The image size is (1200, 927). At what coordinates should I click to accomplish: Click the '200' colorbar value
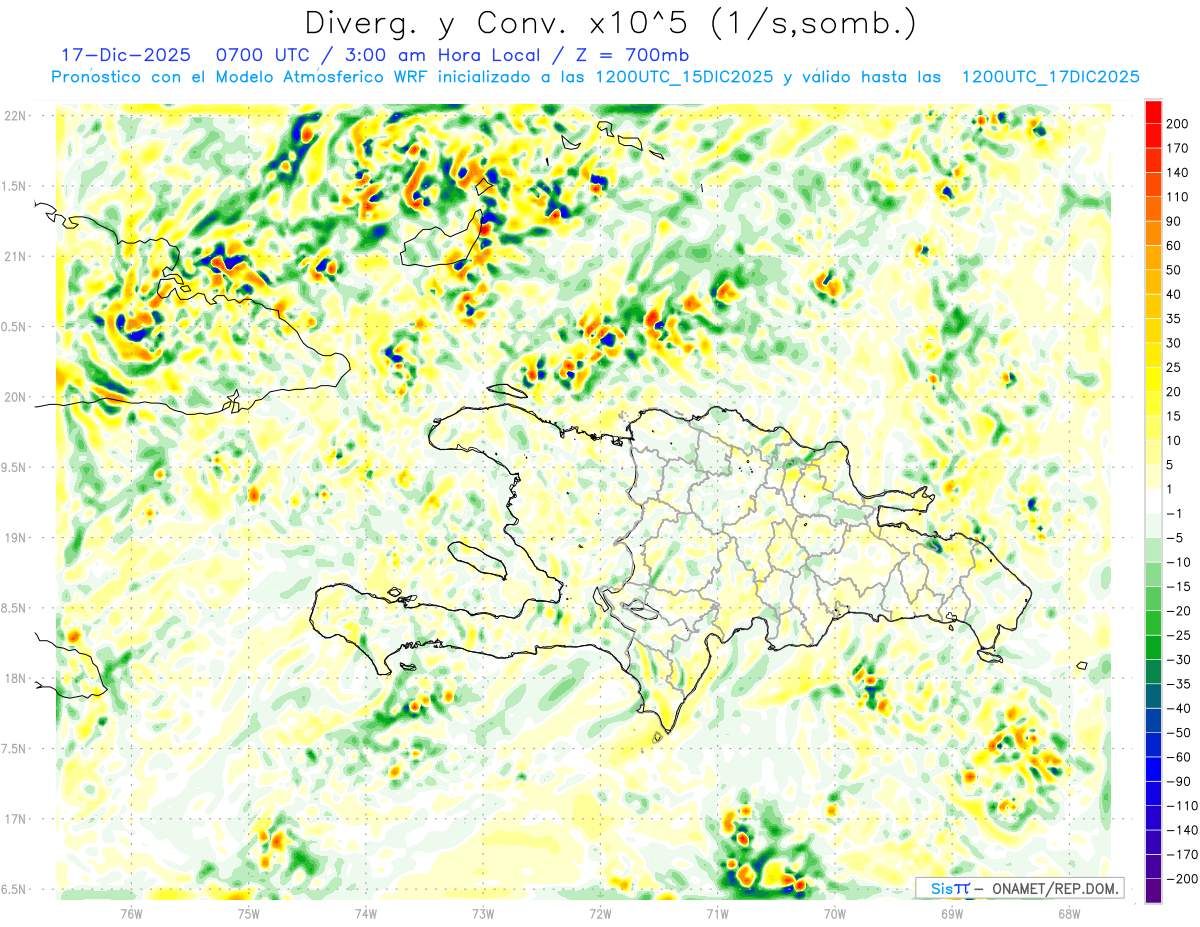(x=1177, y=123)
